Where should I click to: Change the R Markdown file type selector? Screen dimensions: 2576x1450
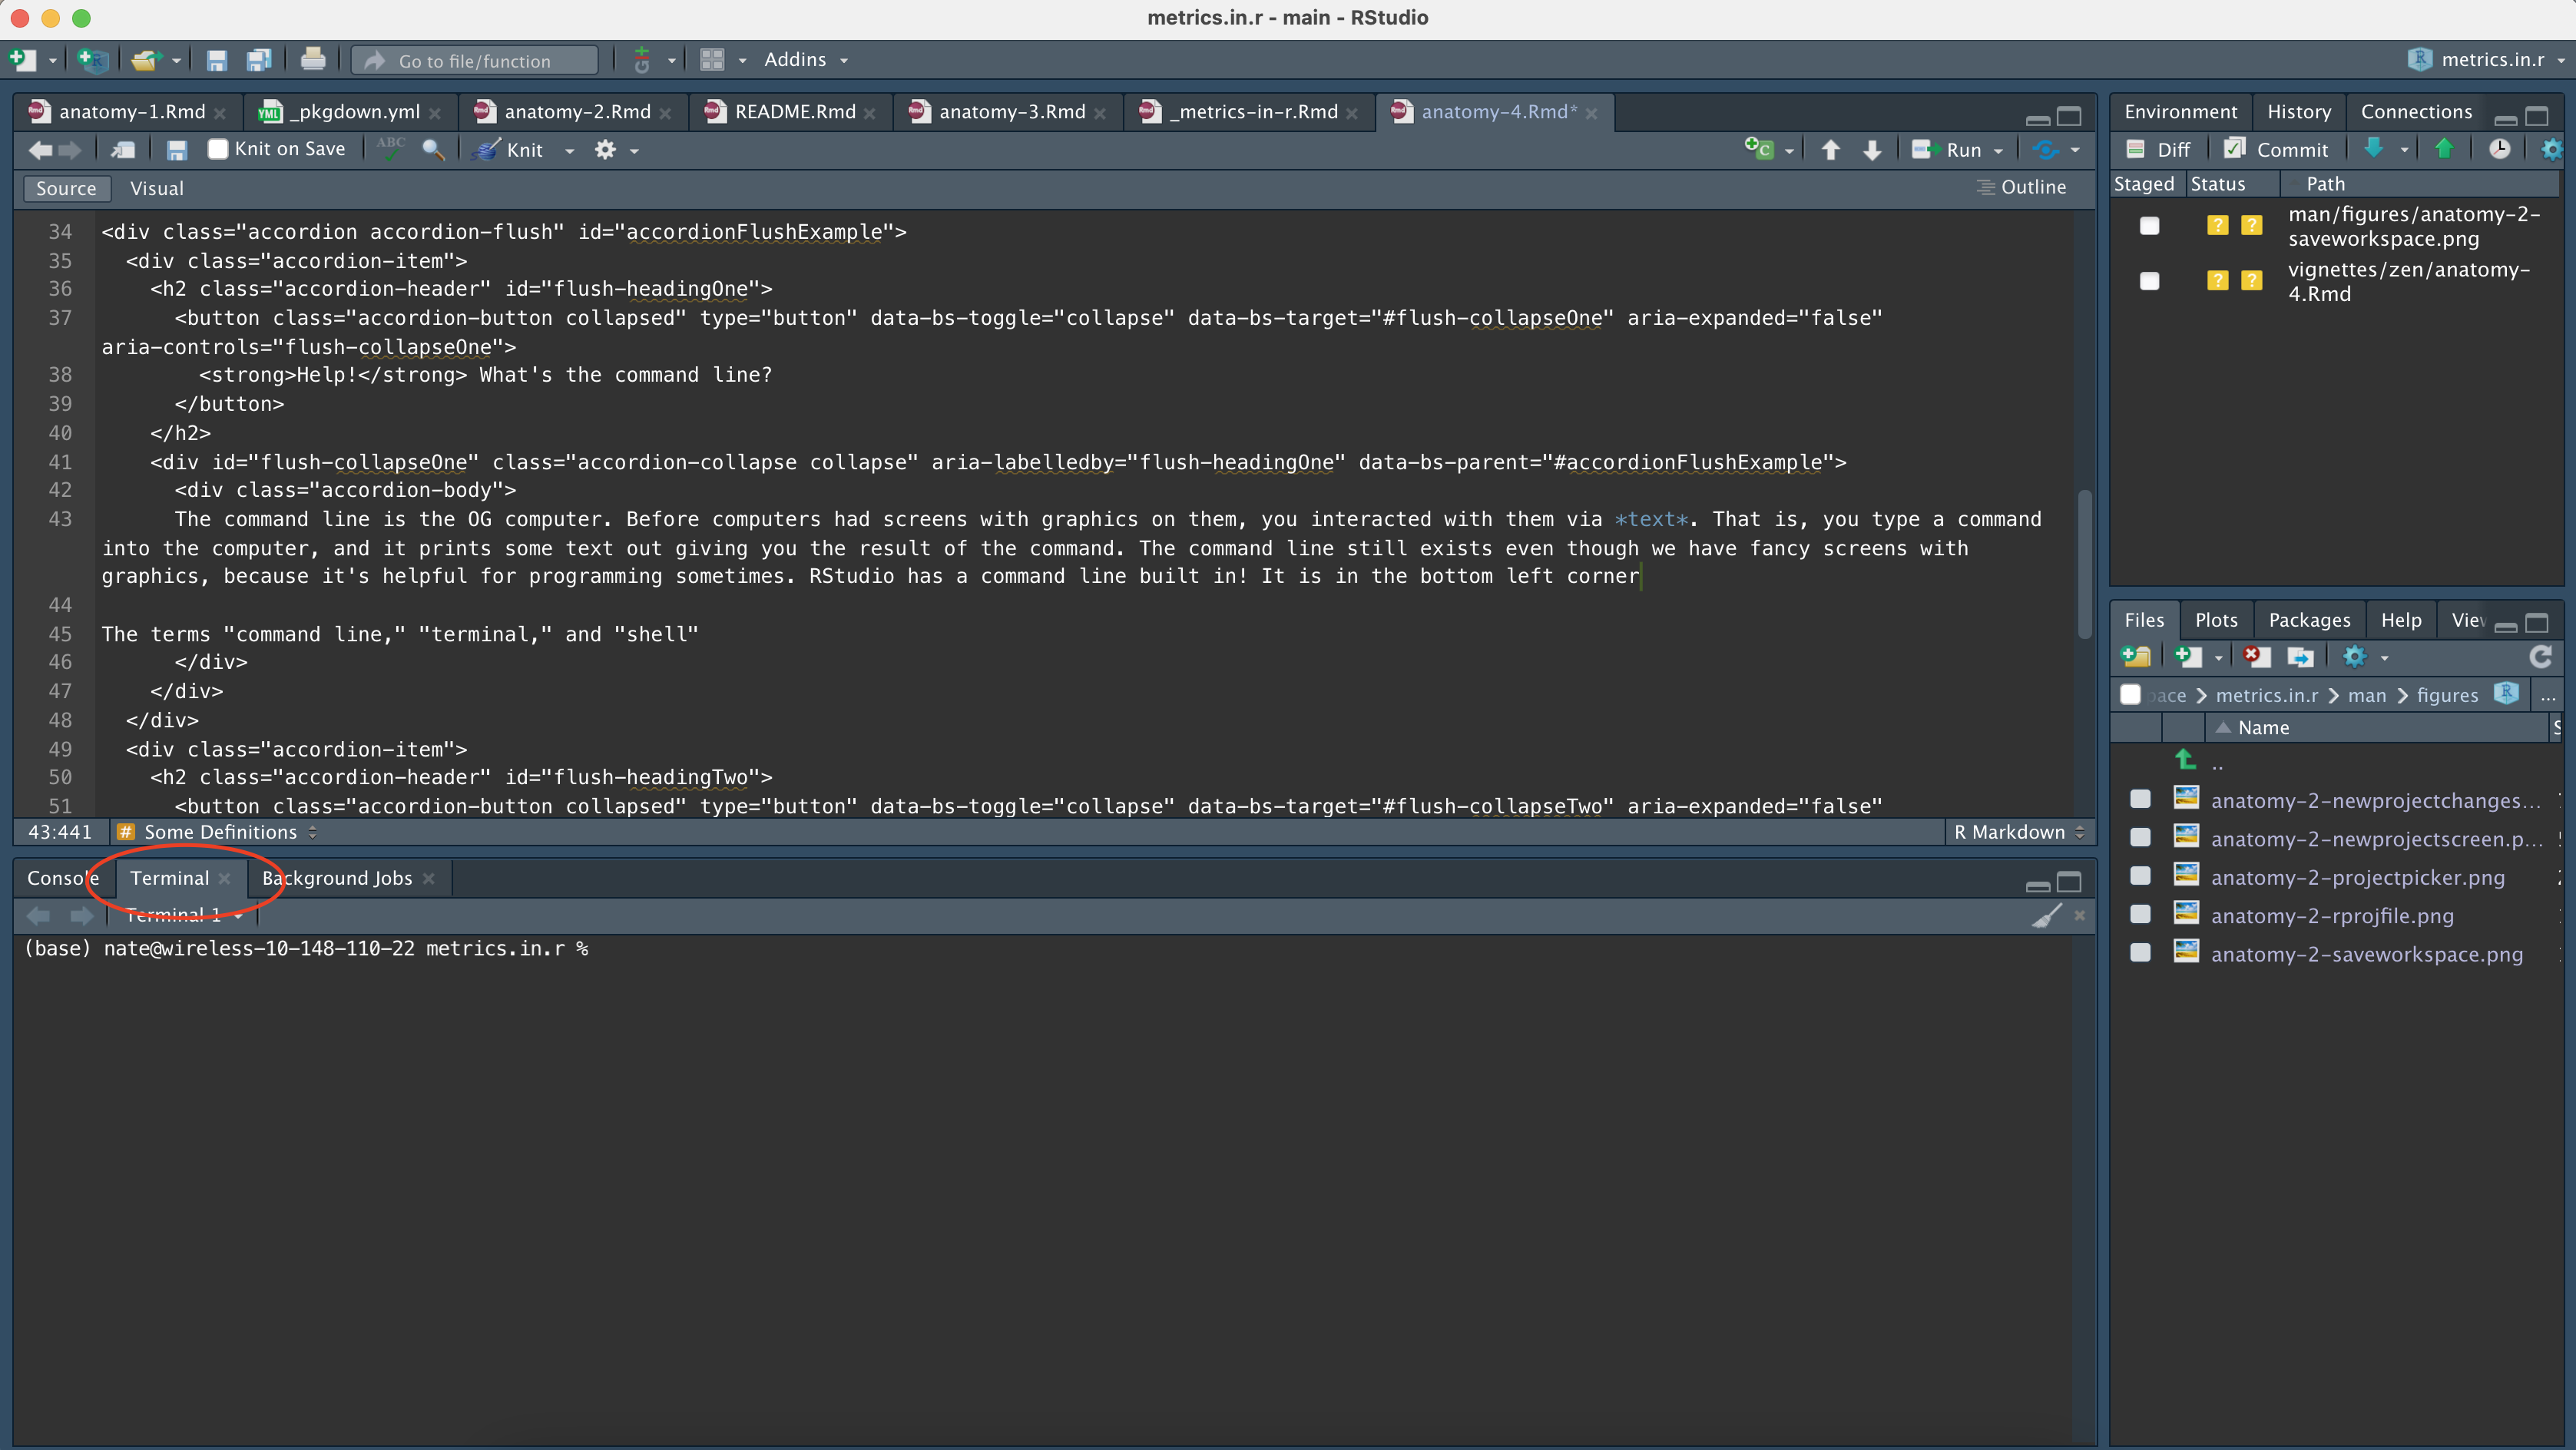(2019, 832)
